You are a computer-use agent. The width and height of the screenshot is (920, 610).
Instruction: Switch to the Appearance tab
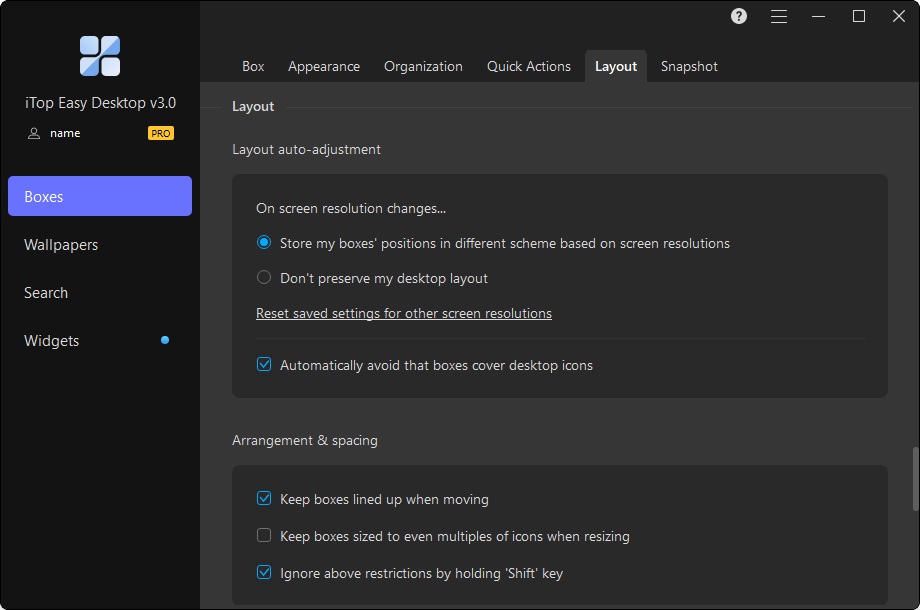click(x=324, y=66)
